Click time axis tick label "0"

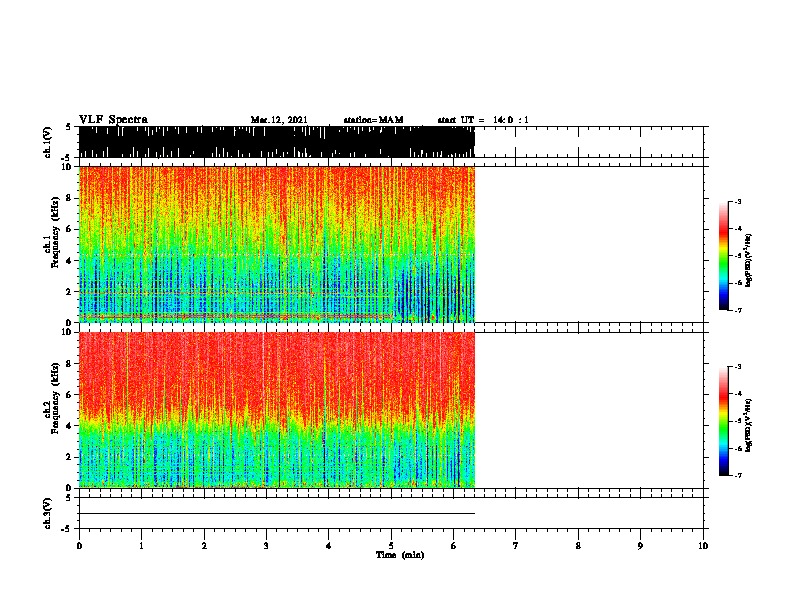click(x=79, y=546)
